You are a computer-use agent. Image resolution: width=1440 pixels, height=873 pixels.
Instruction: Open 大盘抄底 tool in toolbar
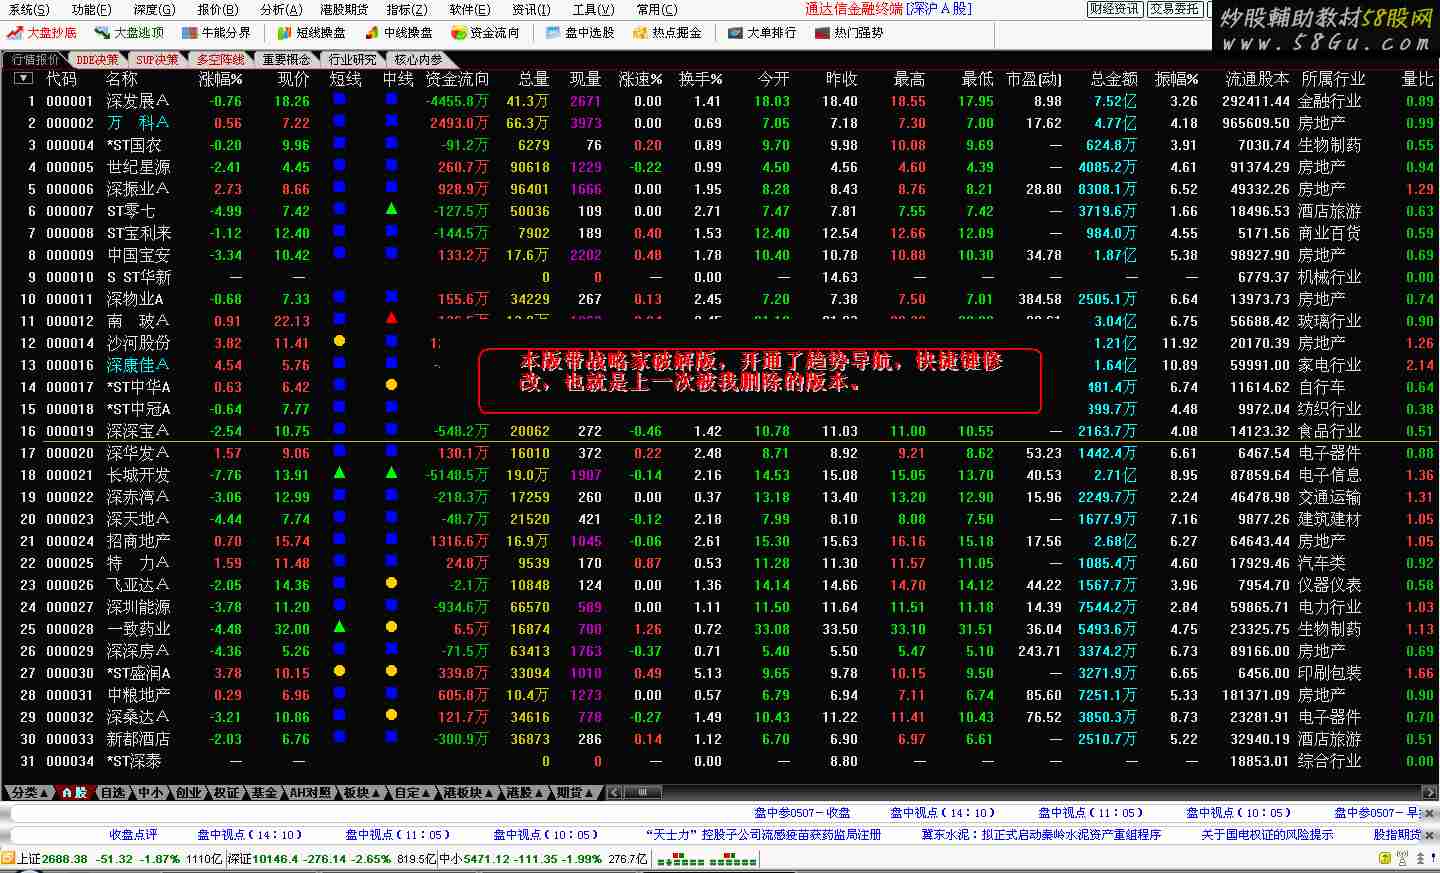click(41, 33)
